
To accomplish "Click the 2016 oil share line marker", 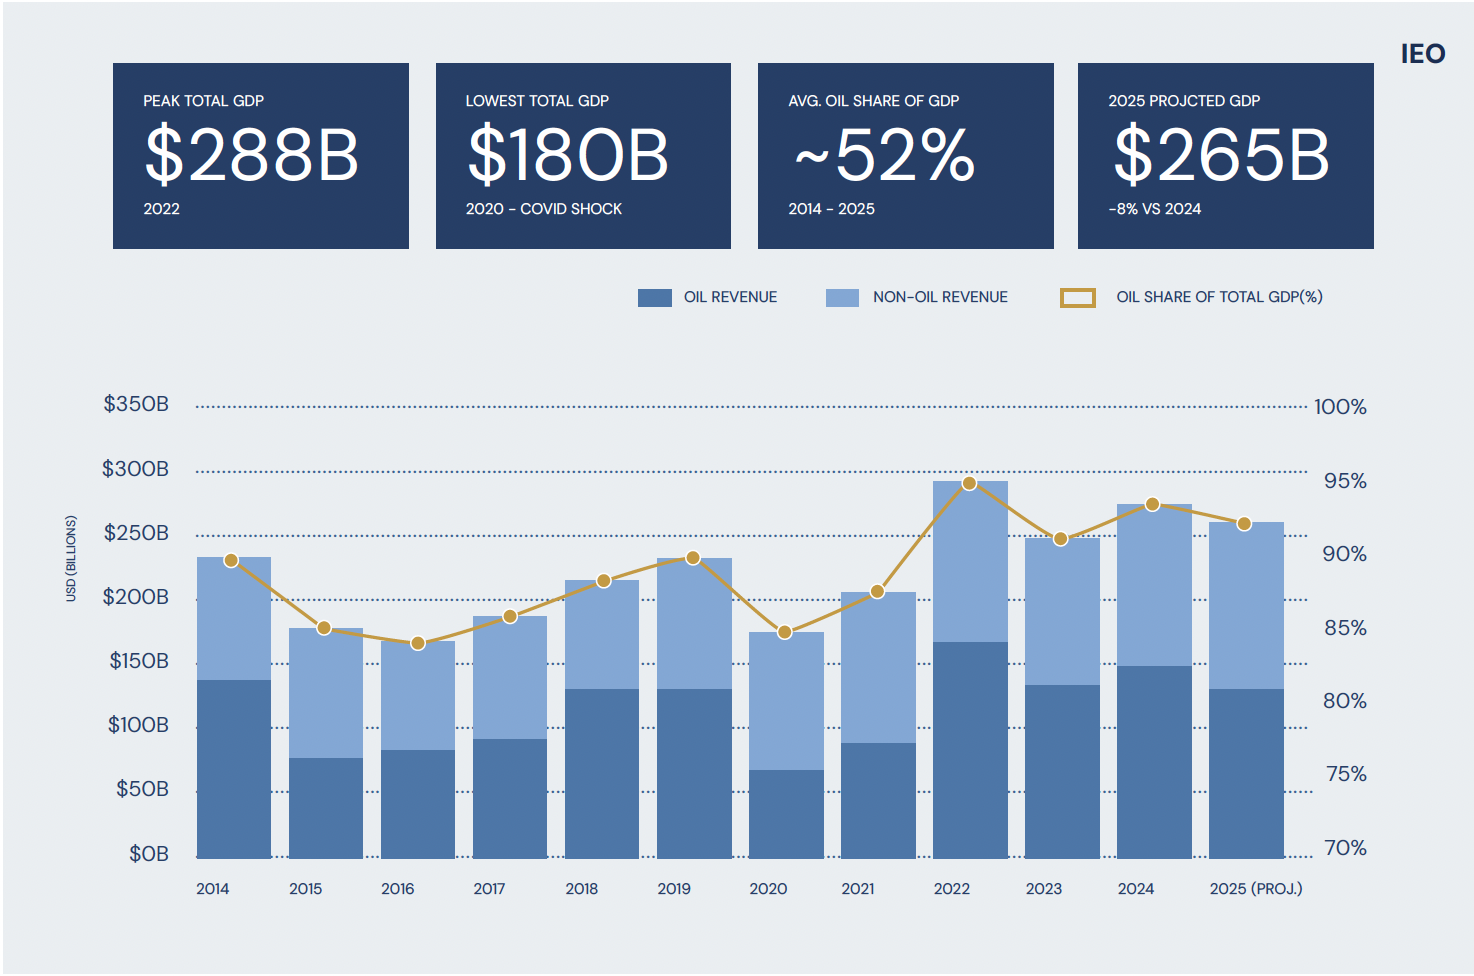I will tap(418, 643).
